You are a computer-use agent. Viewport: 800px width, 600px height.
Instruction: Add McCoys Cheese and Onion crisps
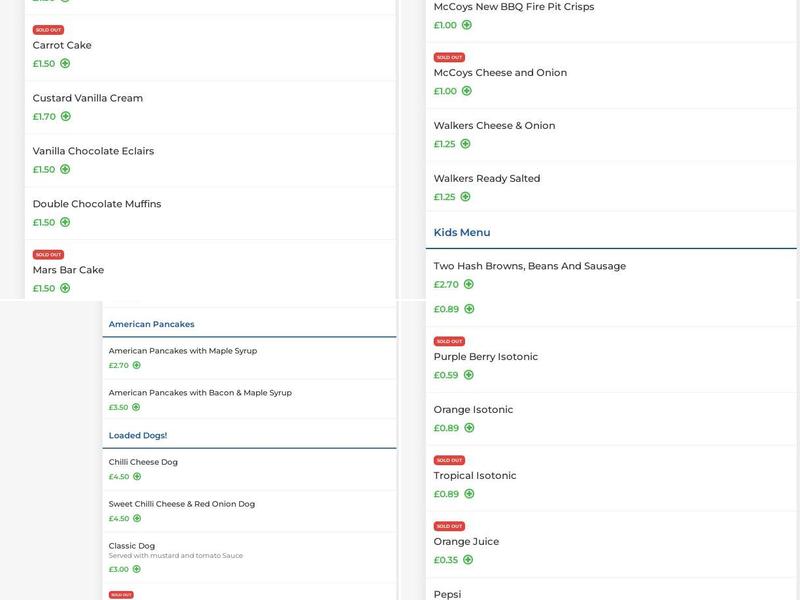466,91
